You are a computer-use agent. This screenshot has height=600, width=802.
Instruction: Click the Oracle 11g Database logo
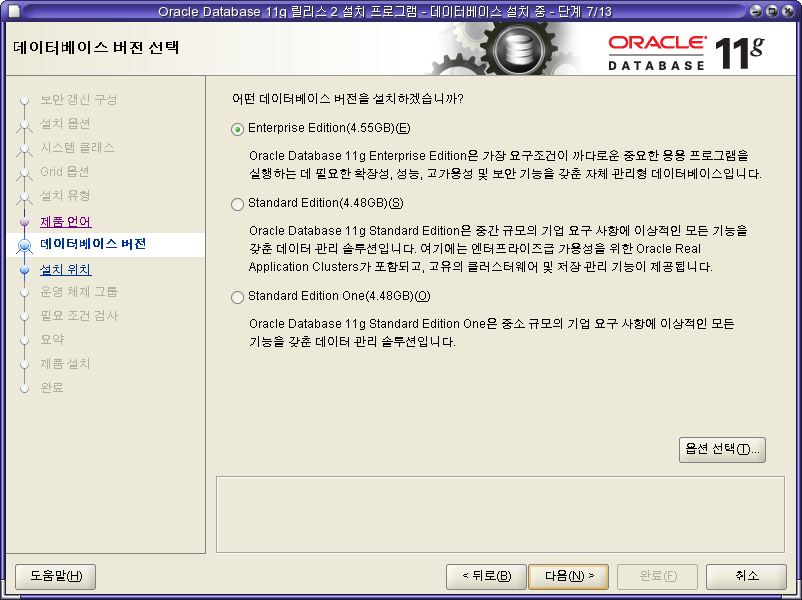tap(685, 49)
